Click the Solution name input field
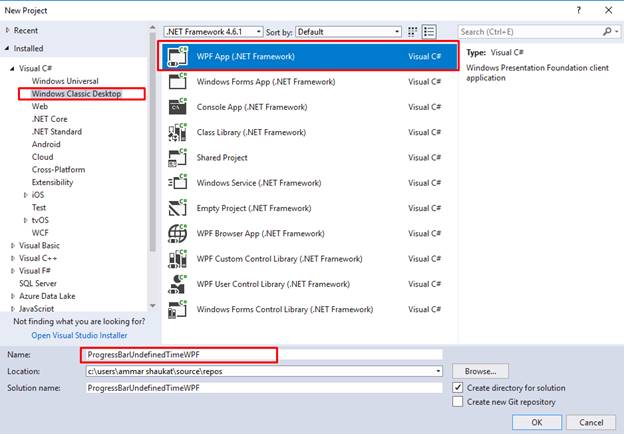The image size is (624, 434). (x=263, y=388)
